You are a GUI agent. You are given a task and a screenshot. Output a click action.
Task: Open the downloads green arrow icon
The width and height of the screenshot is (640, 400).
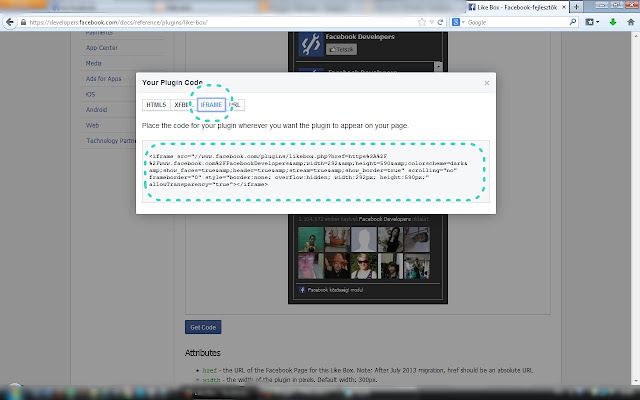coord(613,22)
